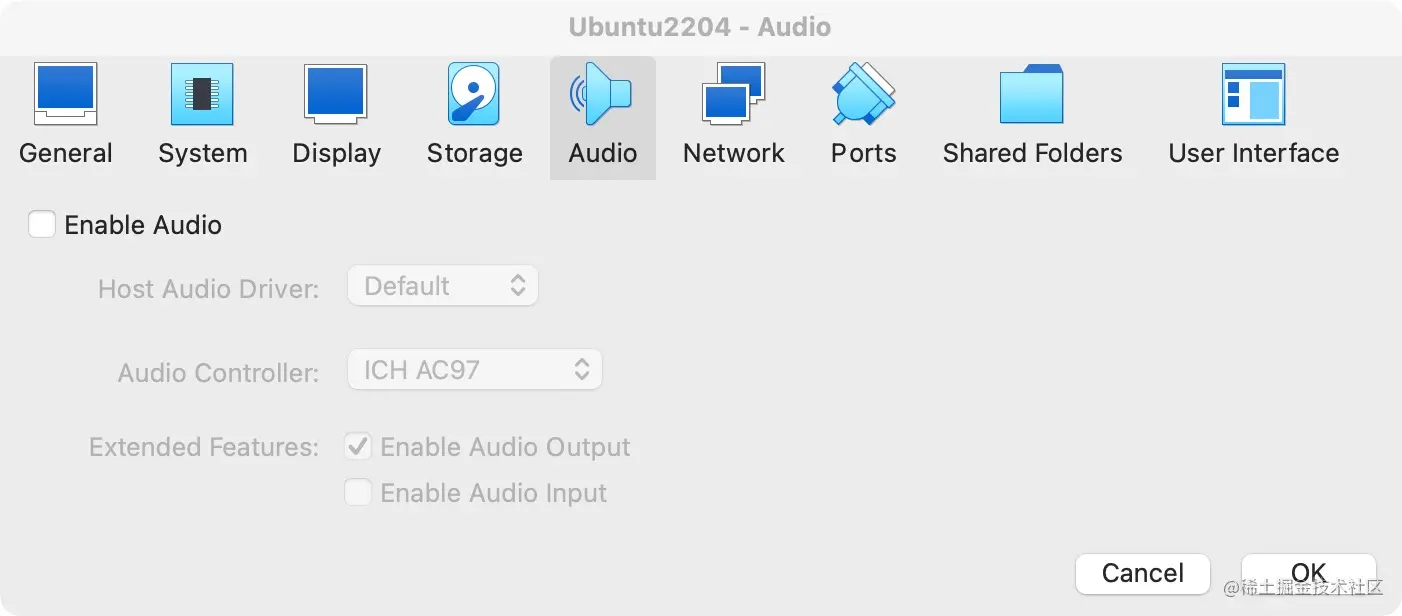Open the General settings monitor icon
The width and height of the screenshot is (1402, 616).
pos(66,94)
